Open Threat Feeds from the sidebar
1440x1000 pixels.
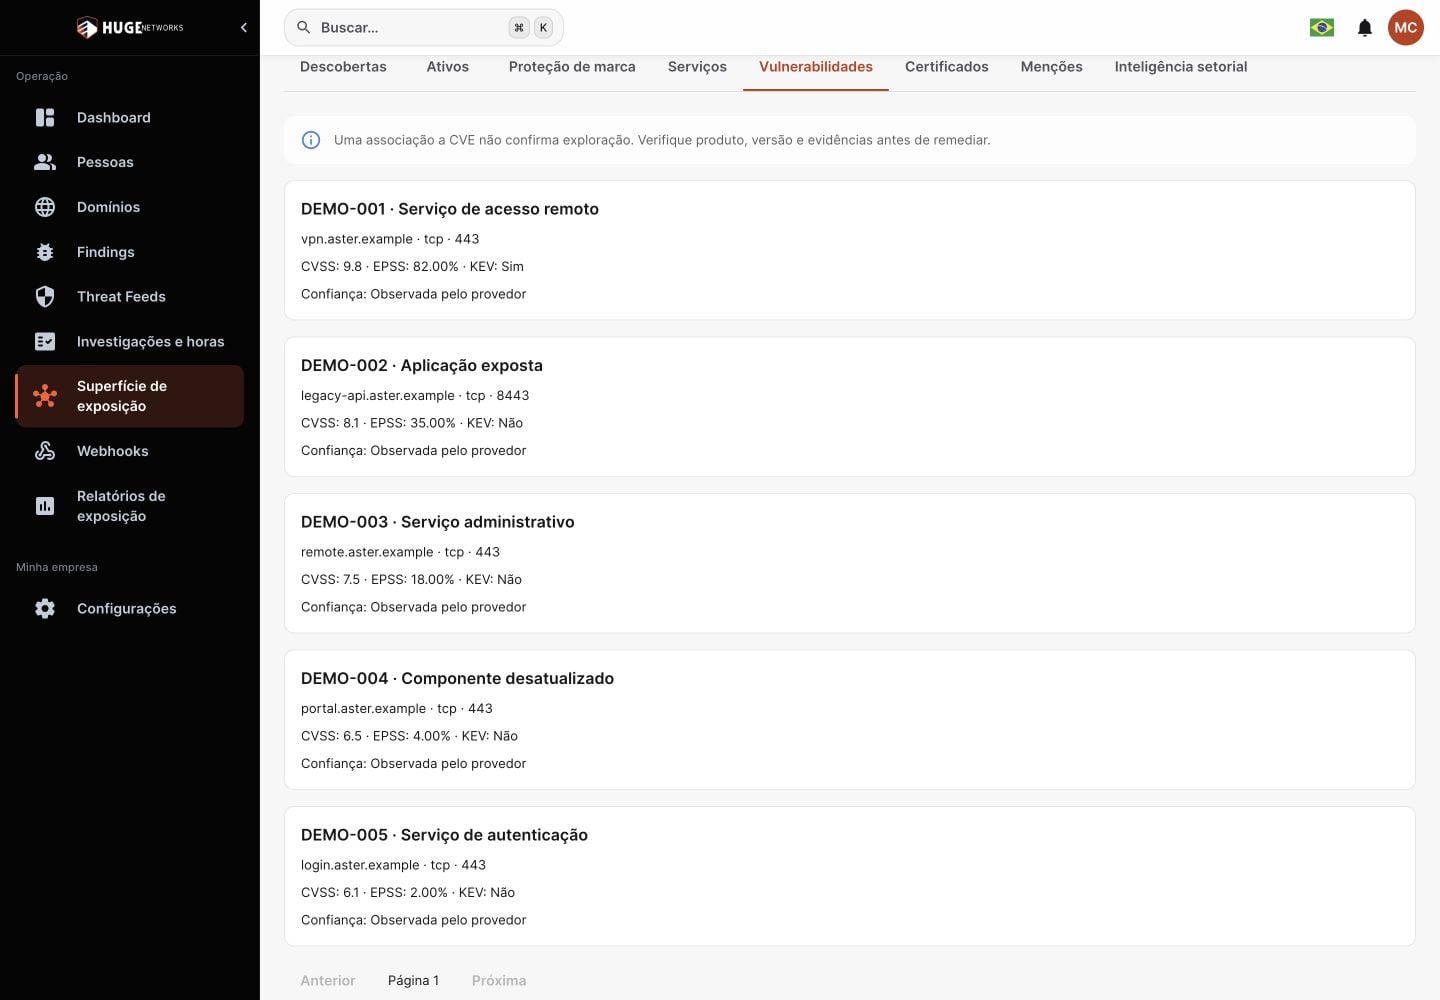(x=130, y=296)
